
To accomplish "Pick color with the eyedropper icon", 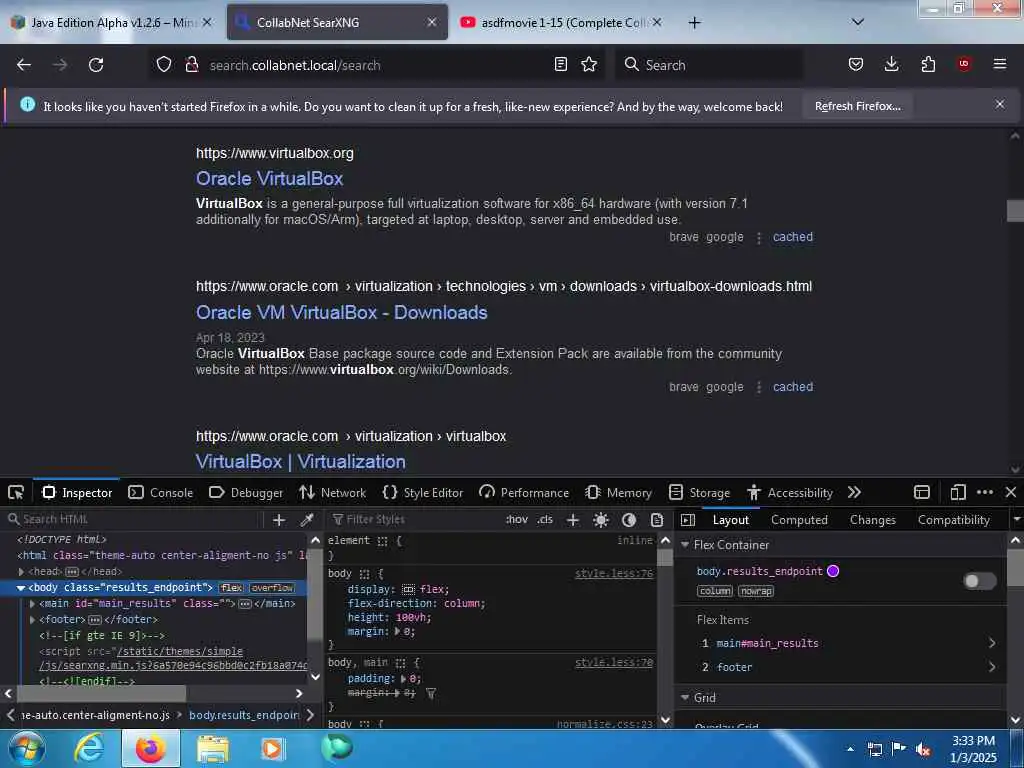I will 306,520.
